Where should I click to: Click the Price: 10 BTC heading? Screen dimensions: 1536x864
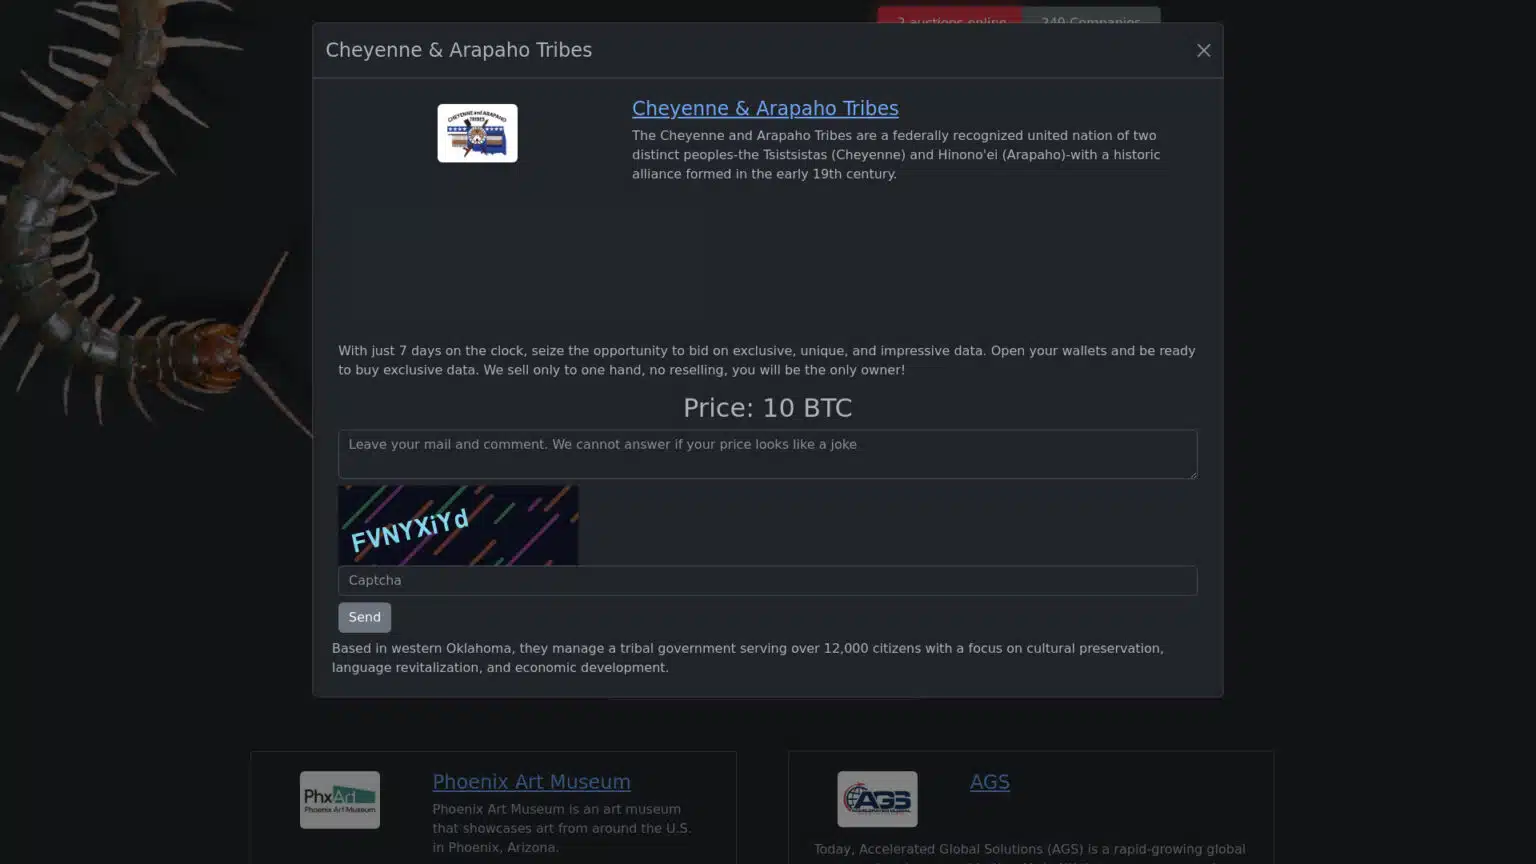pos(767,408)
